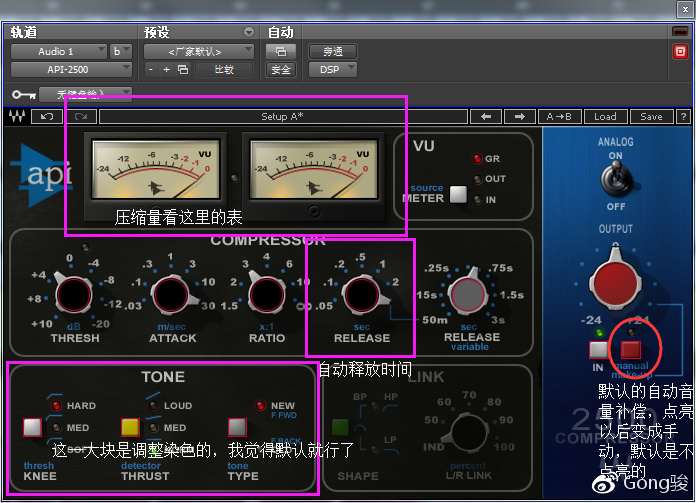Click the right VU meter
Viewport: 696px width, 503px height.
[313, 169]
